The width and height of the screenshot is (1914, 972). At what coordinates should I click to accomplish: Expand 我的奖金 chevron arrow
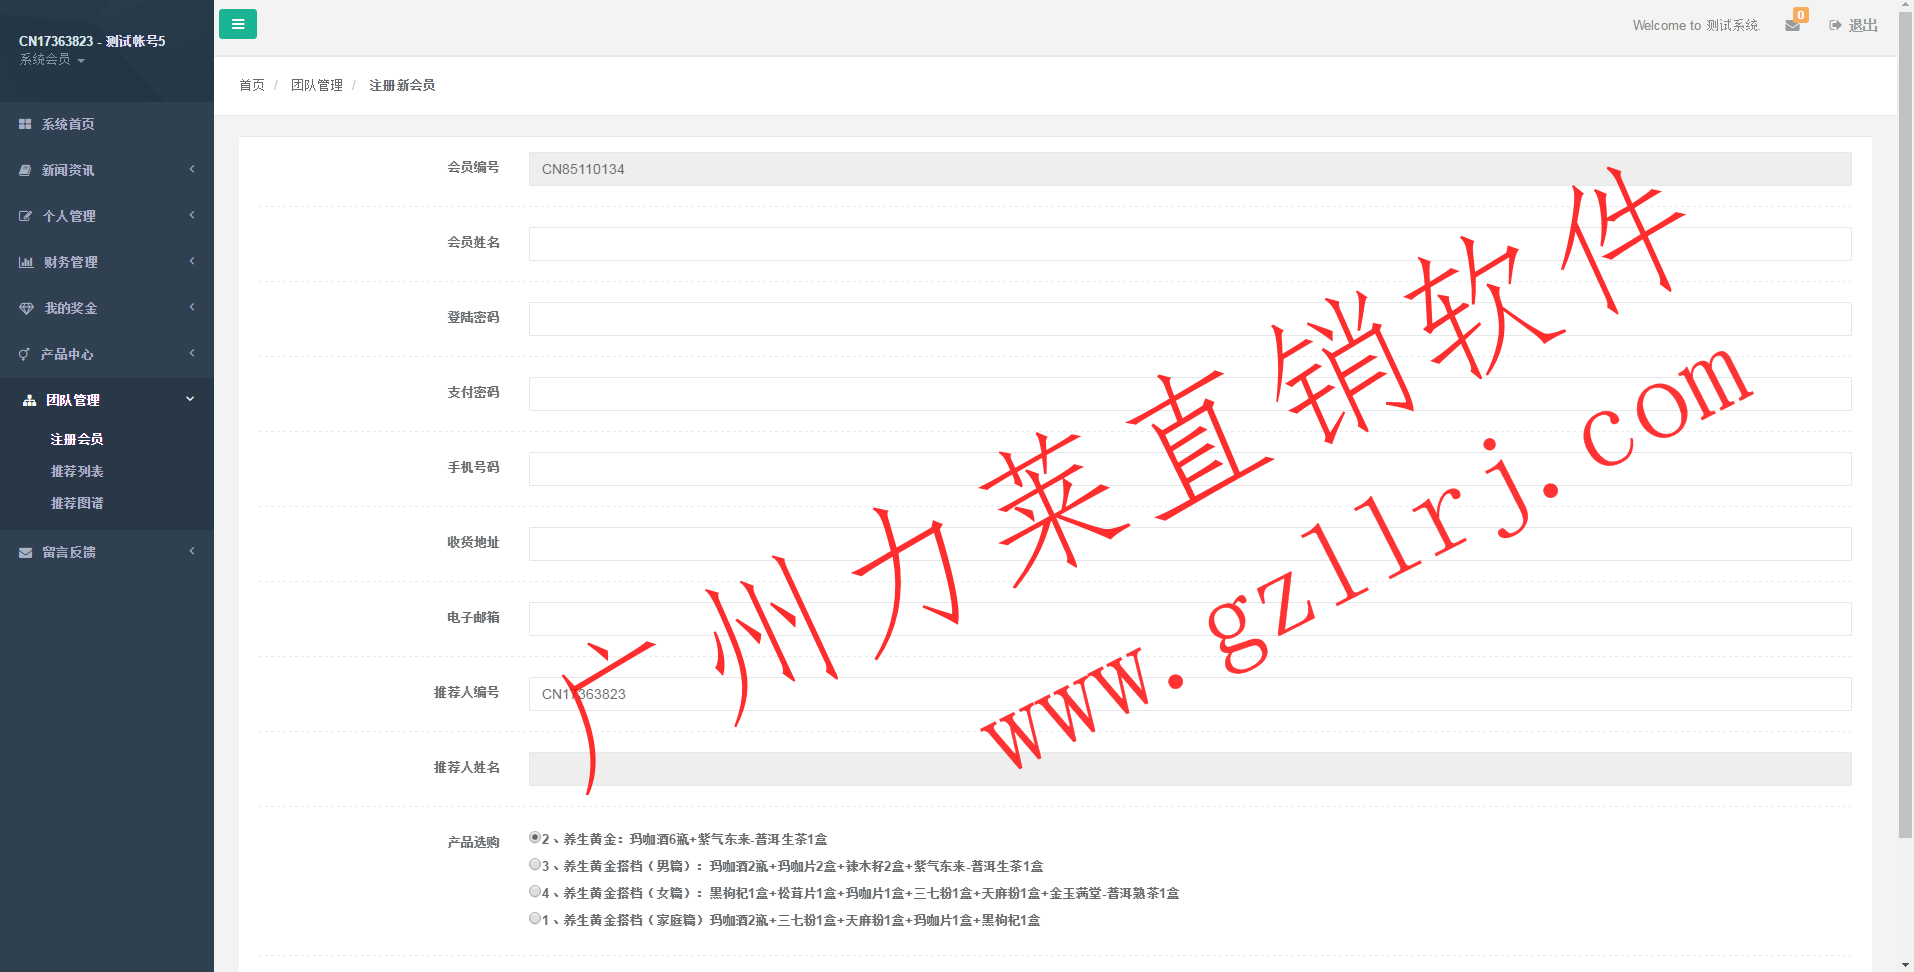pos(192,307)
